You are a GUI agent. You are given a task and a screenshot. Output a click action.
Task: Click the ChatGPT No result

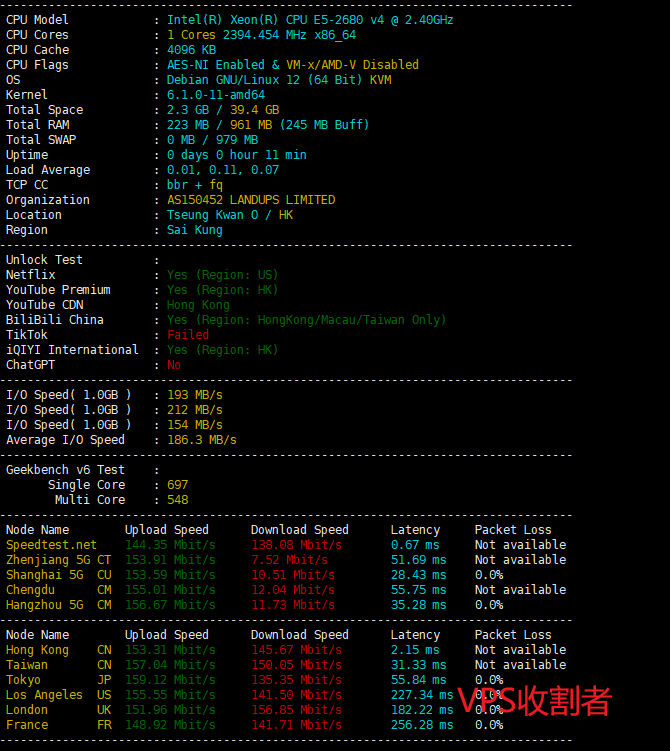tap(174, 365)
